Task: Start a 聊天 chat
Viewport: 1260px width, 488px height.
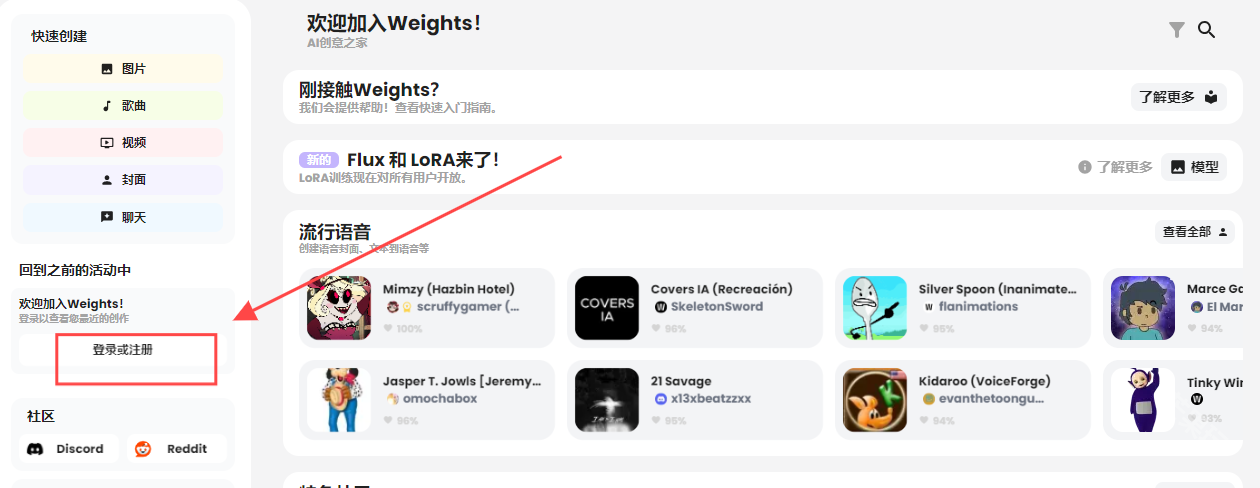Action: pos(123,217)
